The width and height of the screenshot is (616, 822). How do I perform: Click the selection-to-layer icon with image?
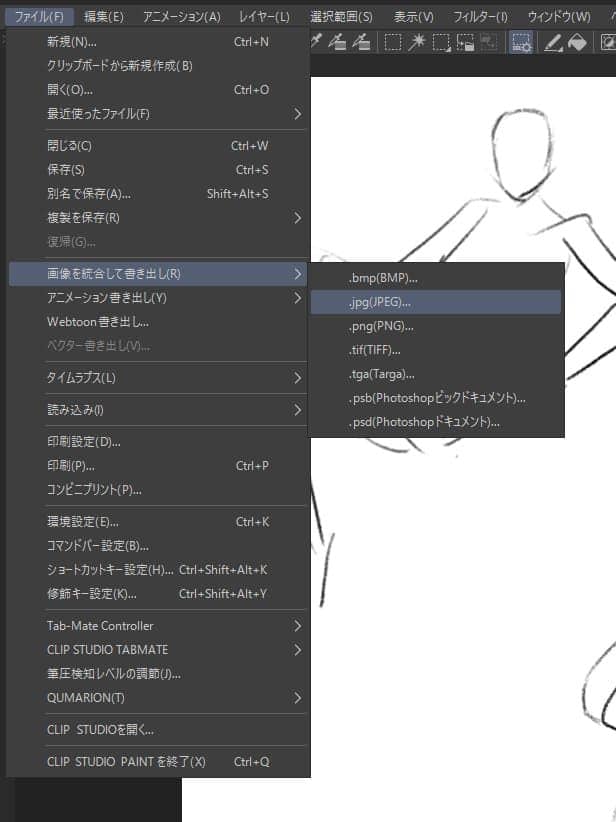click(465, 42)
